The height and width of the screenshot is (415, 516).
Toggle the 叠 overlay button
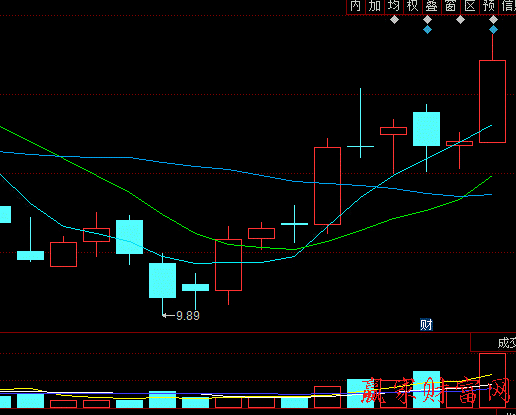432,6
